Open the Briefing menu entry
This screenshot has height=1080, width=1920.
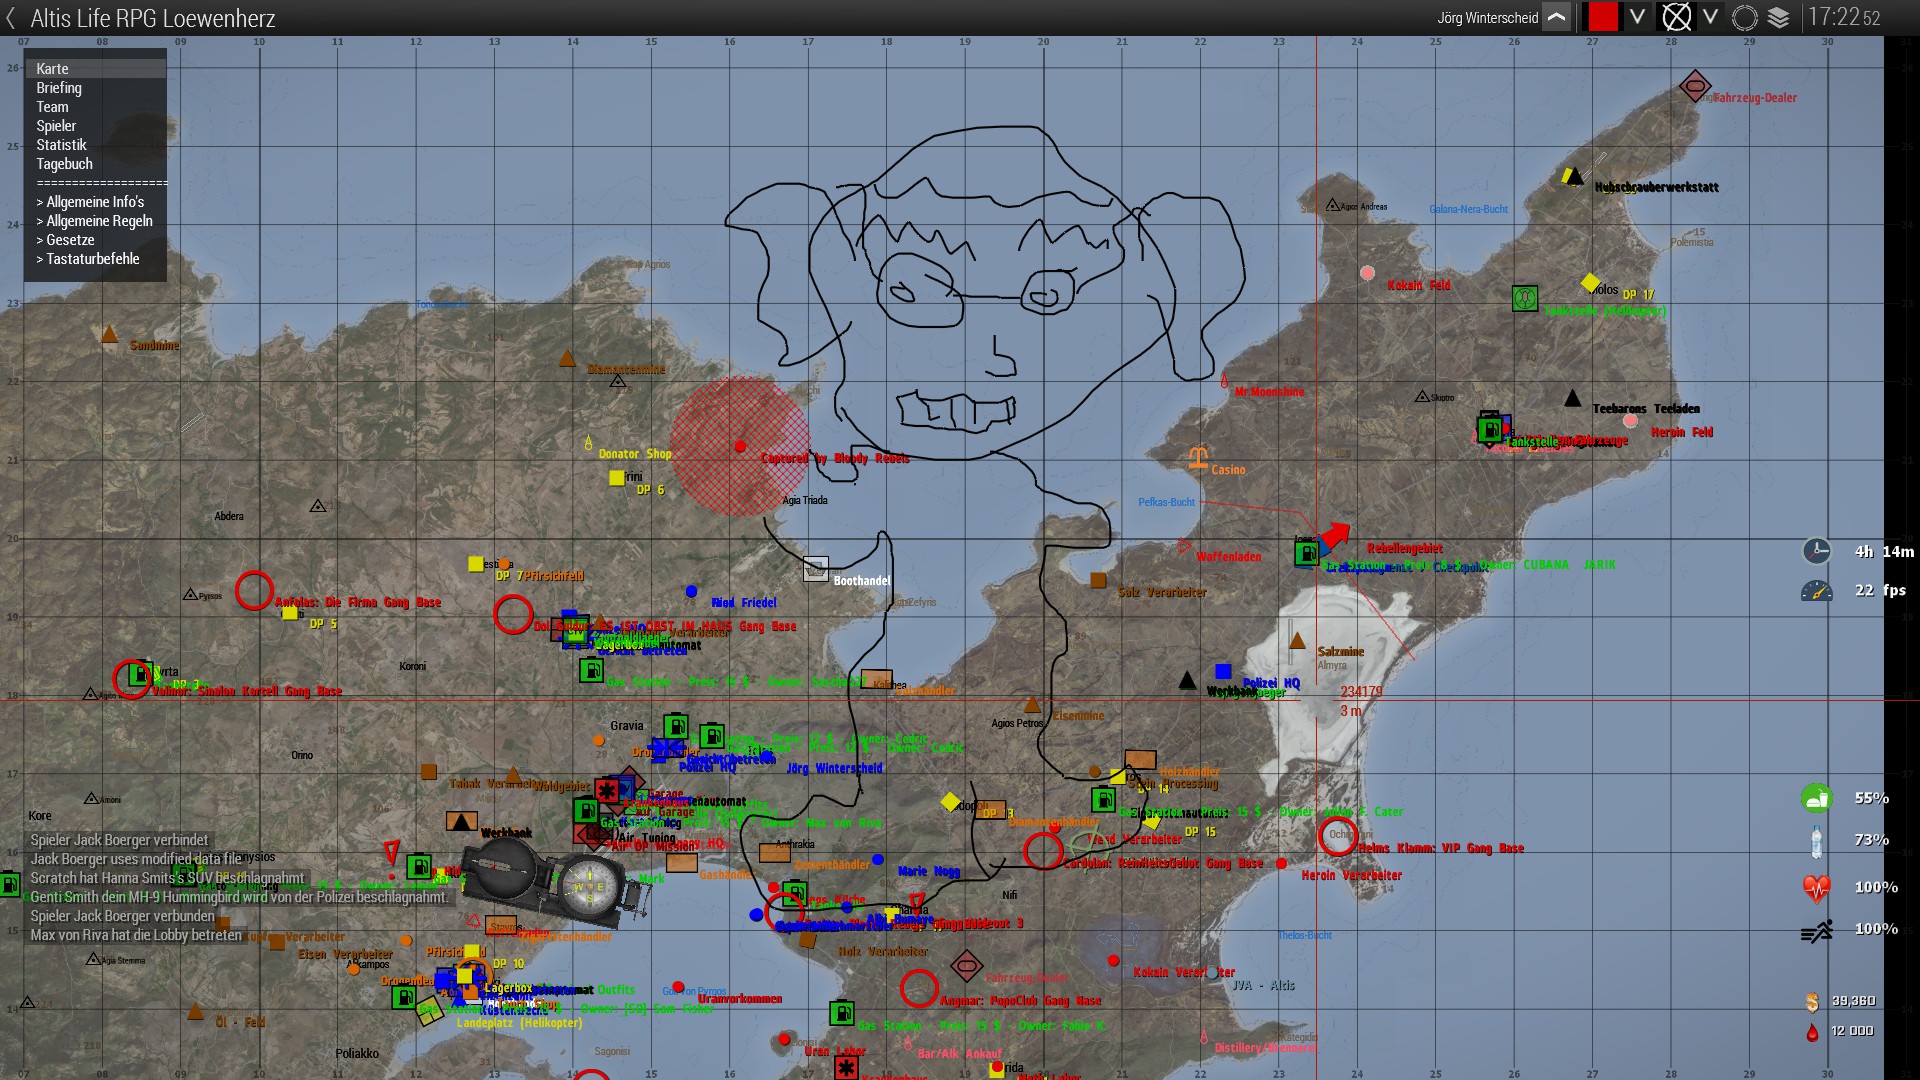click(59, 88)
